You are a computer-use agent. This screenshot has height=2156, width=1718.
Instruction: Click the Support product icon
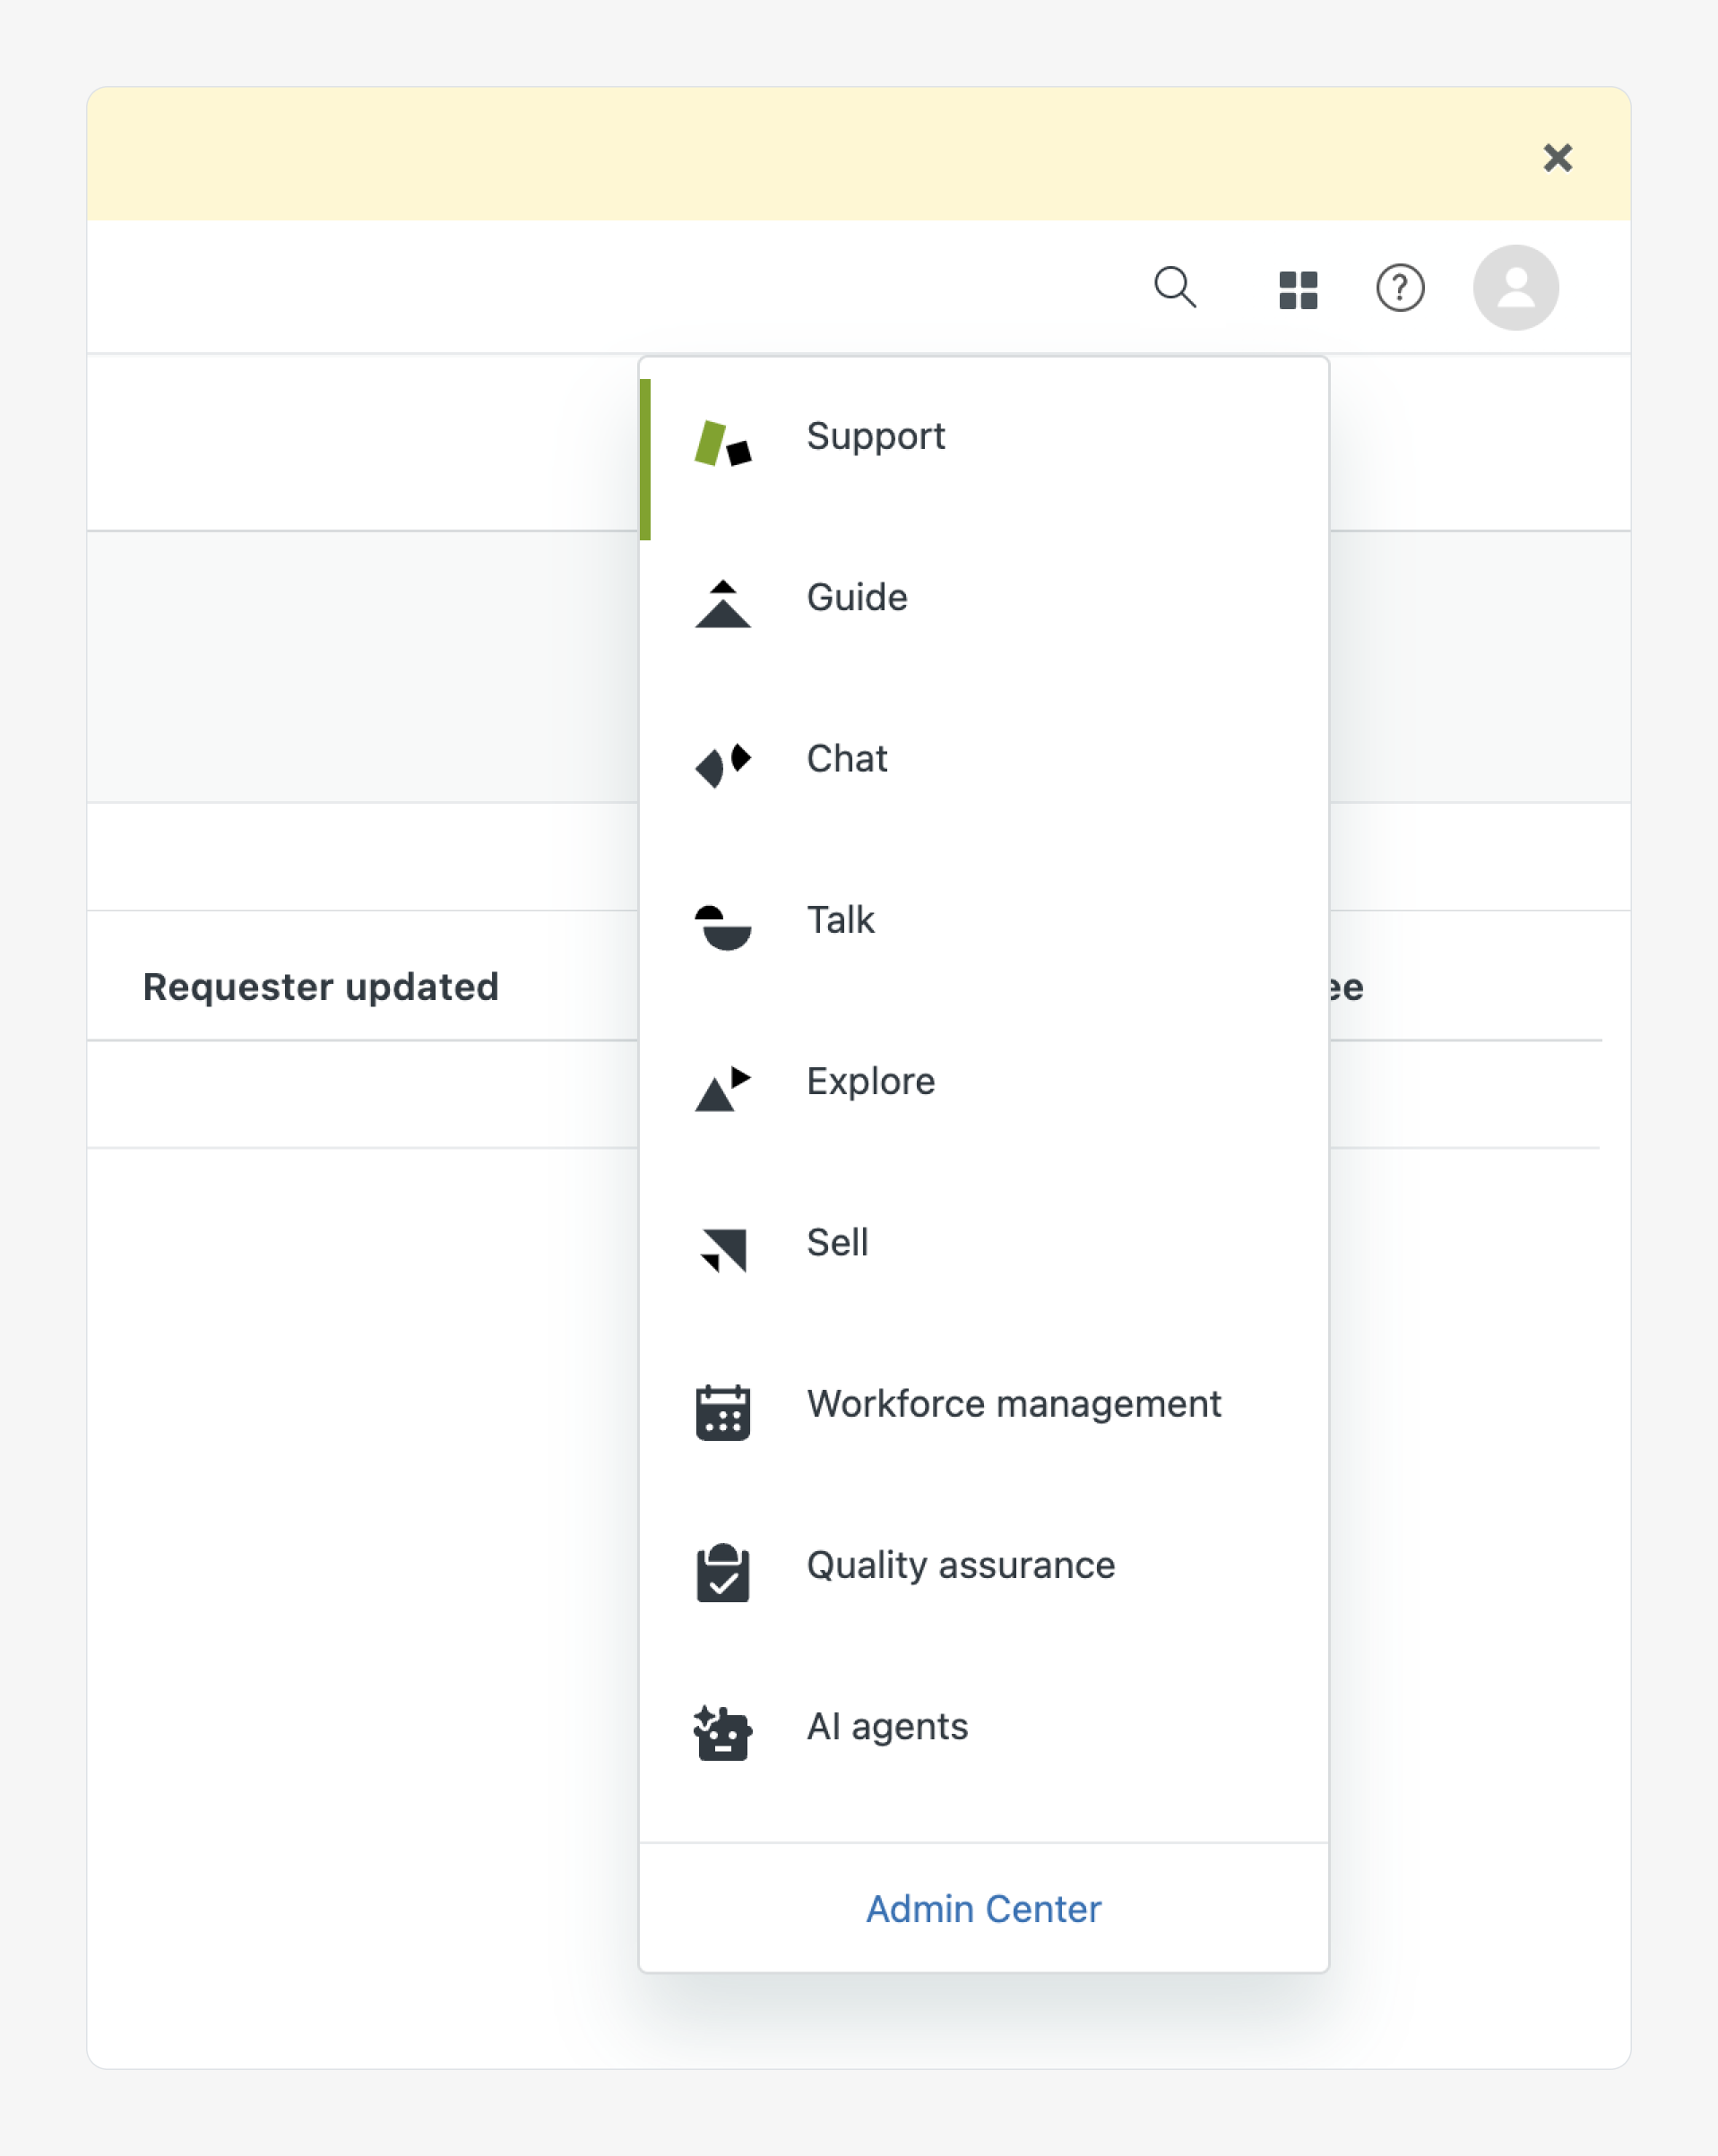(723, 443)
